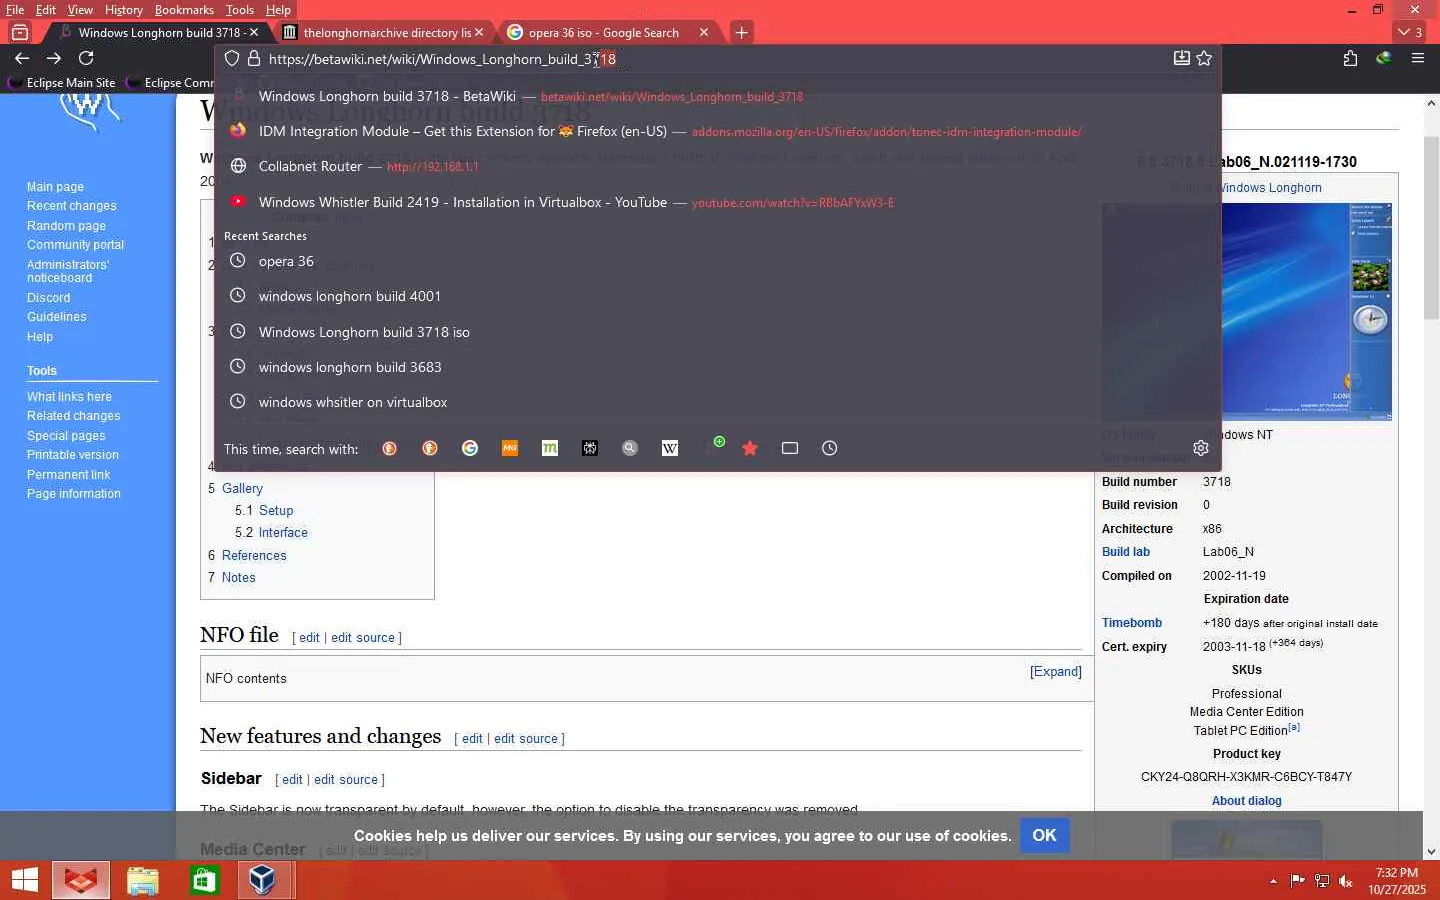Bookmark this page with the star

[1204, 58]
